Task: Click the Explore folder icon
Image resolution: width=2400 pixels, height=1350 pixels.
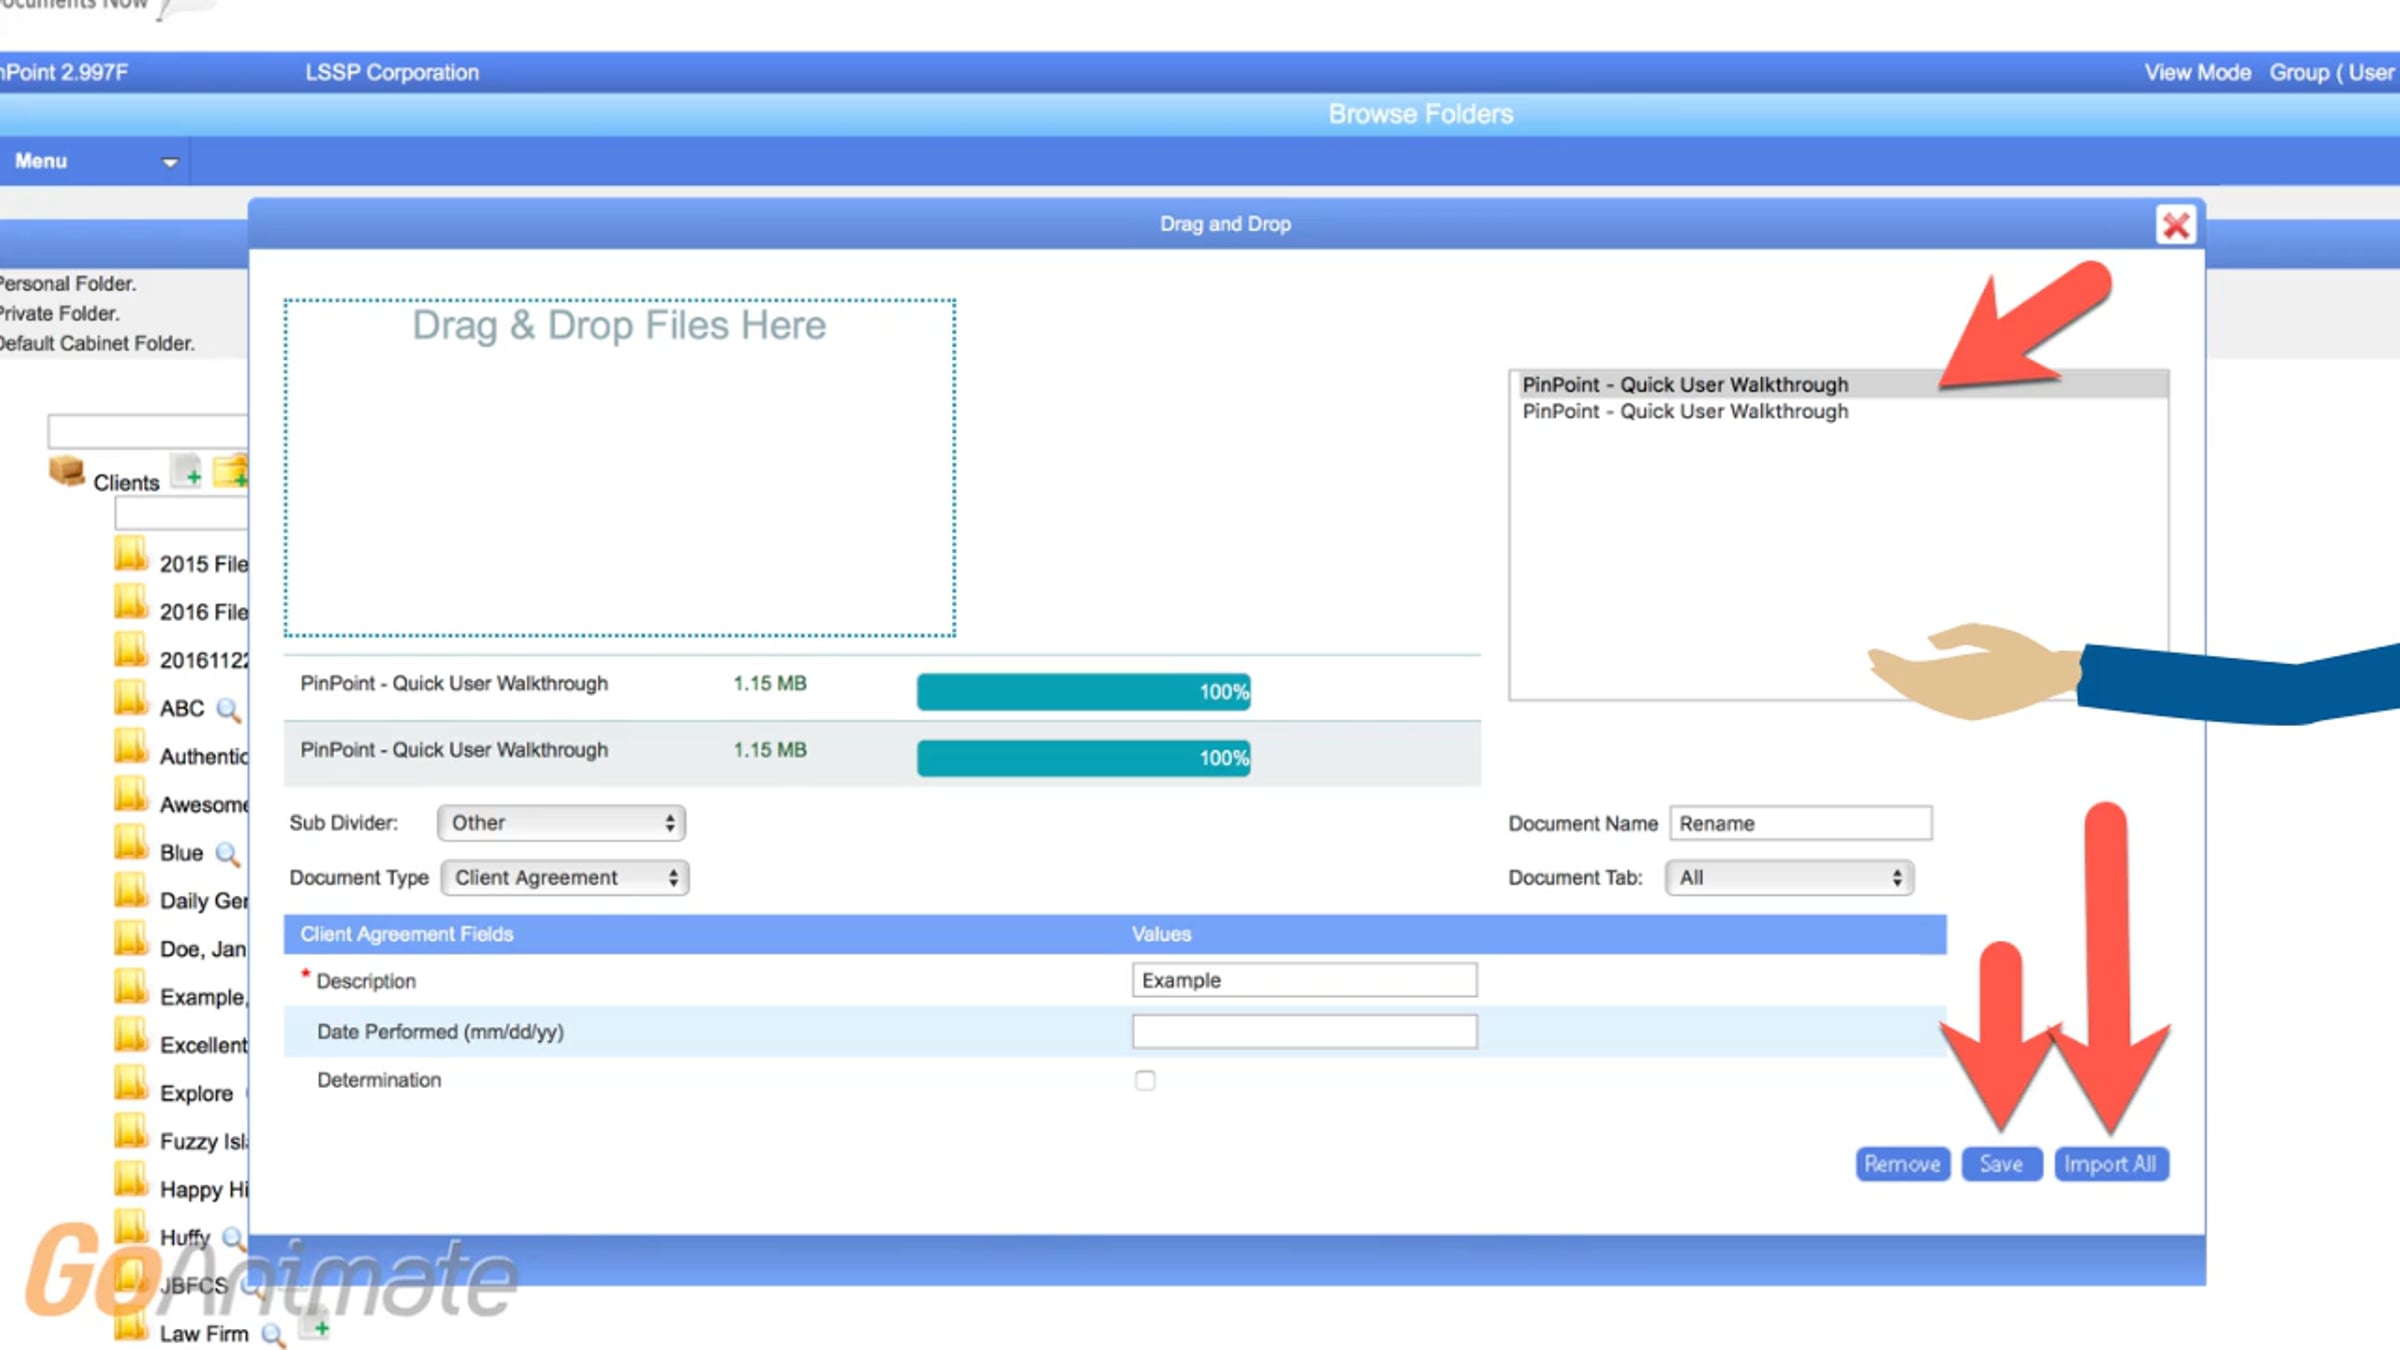Action: [x=130, y=1084]
